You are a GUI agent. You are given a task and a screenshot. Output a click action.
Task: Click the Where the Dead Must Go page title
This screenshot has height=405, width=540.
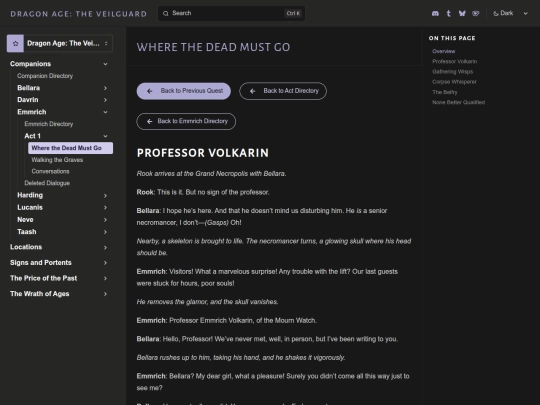[214, 47]
